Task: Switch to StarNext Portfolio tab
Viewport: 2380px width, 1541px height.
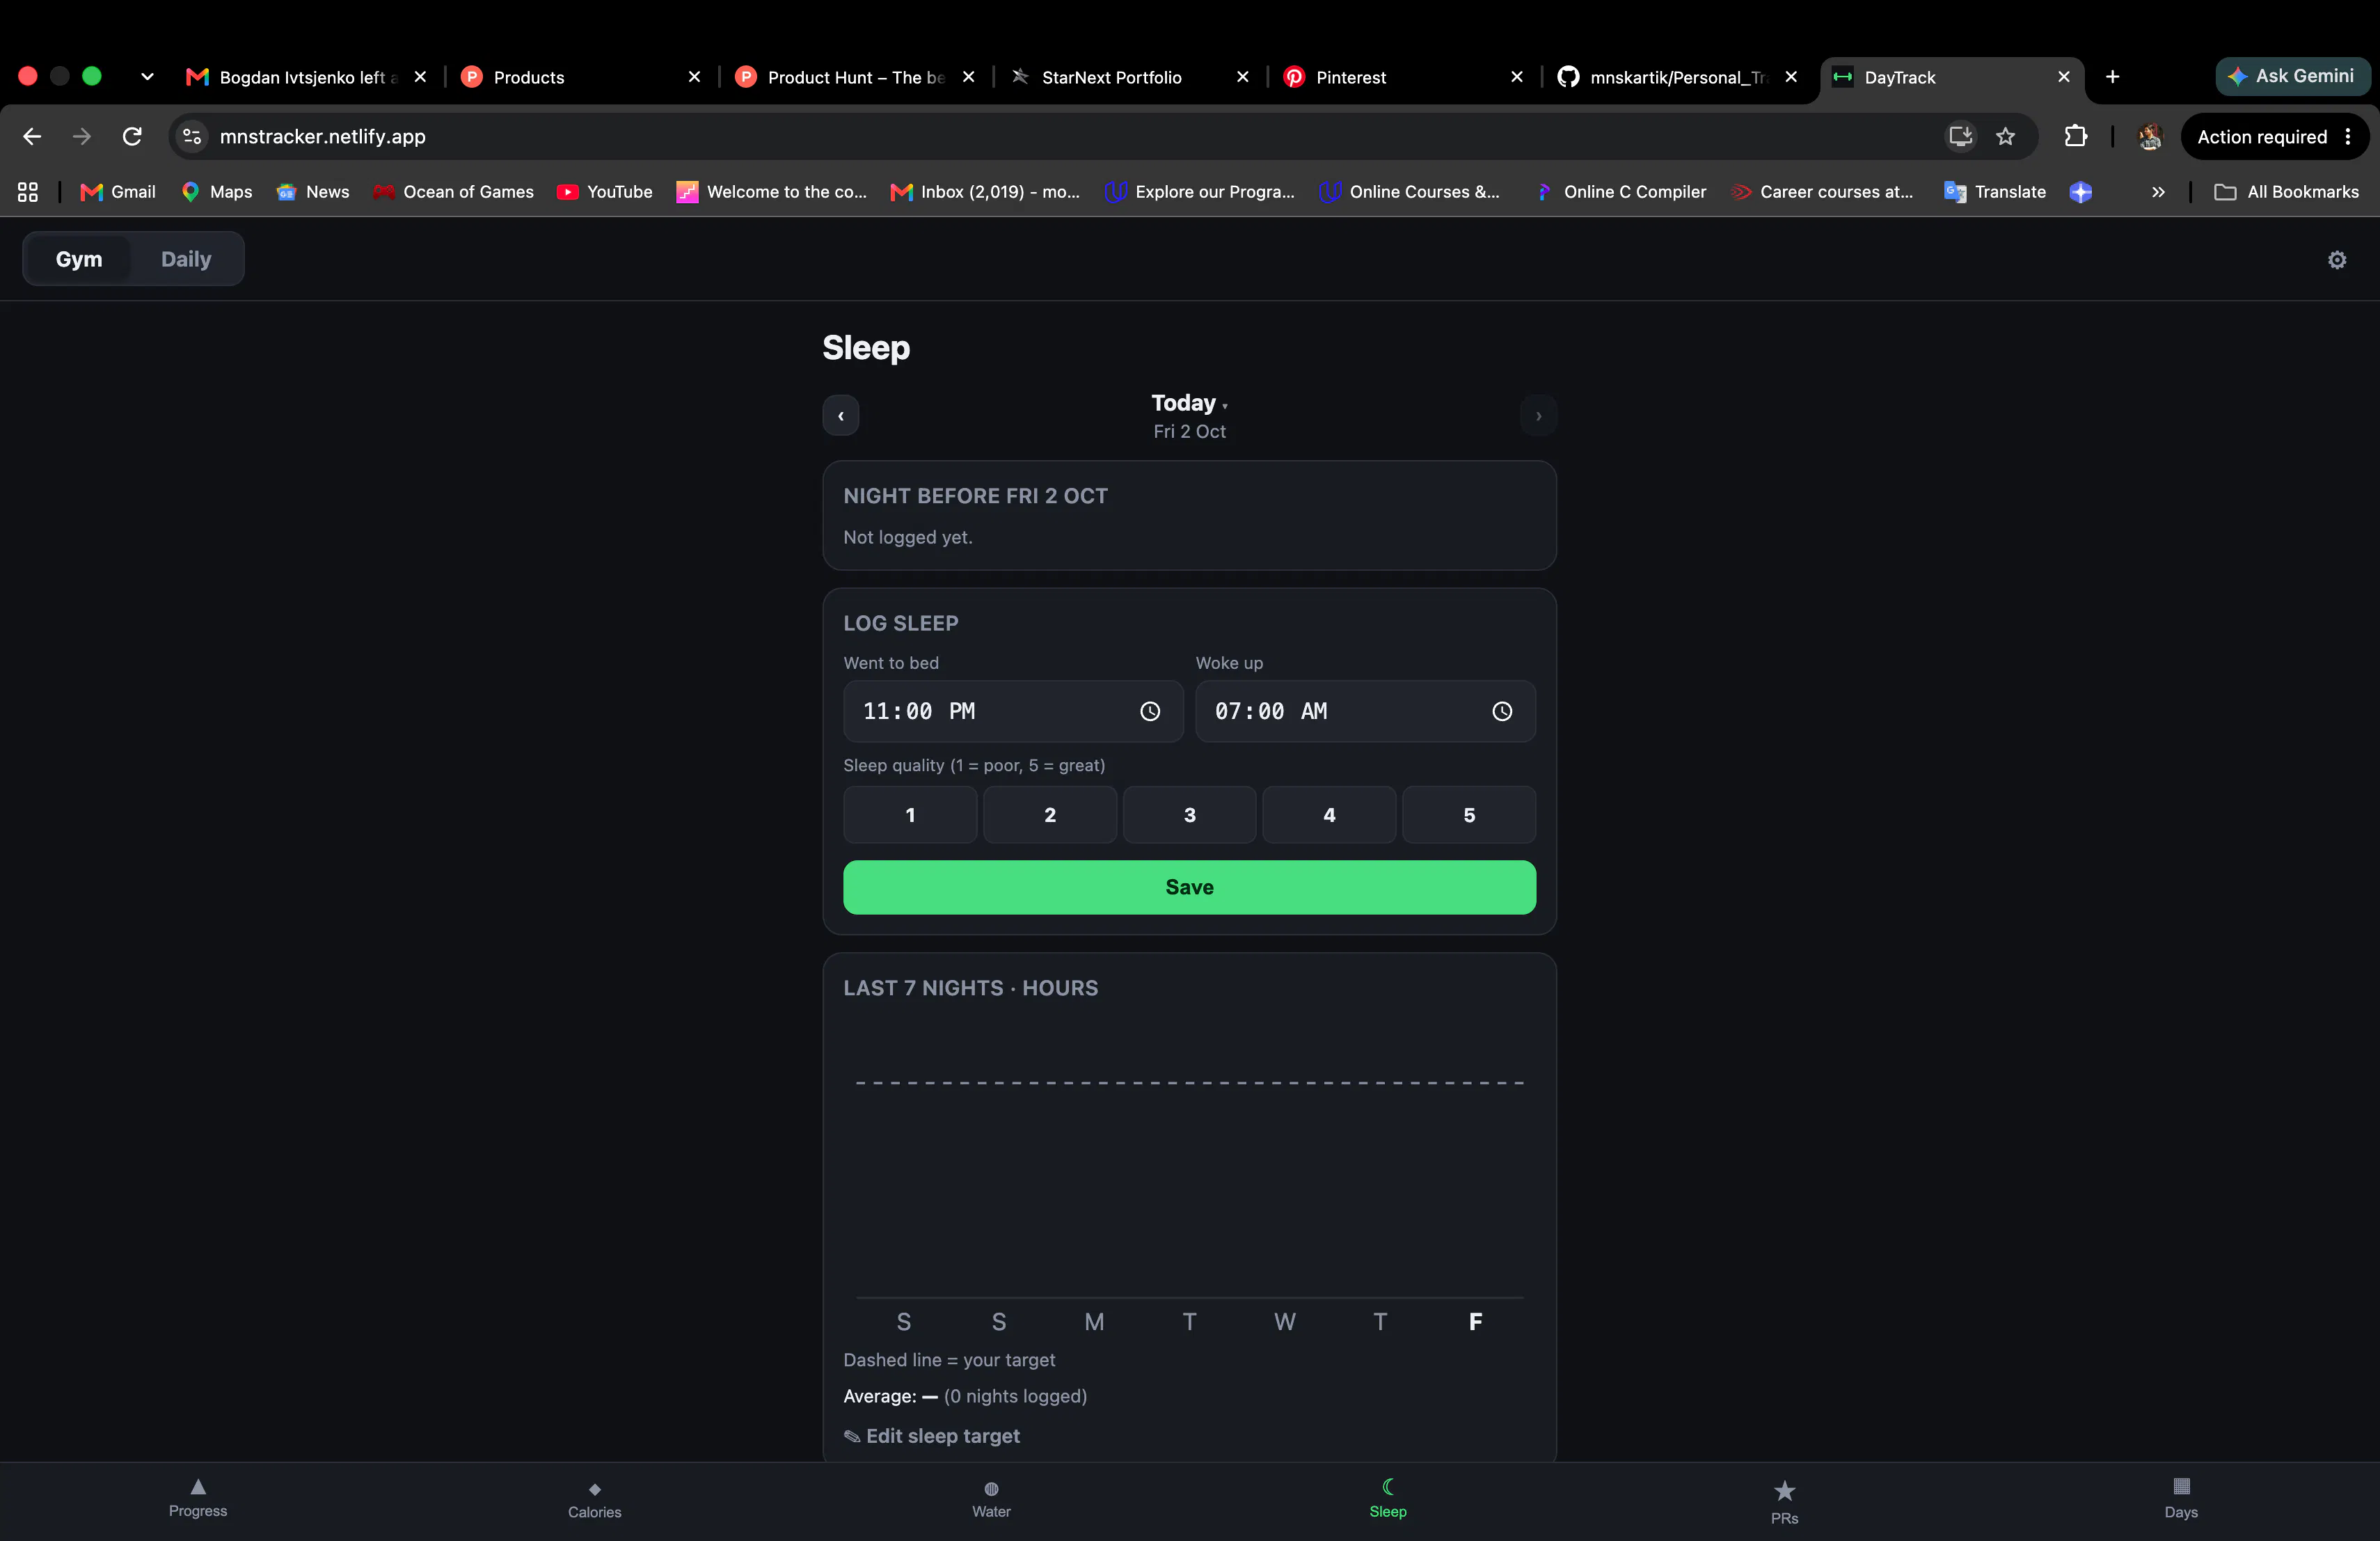Action: click(x=1130, y=77)
